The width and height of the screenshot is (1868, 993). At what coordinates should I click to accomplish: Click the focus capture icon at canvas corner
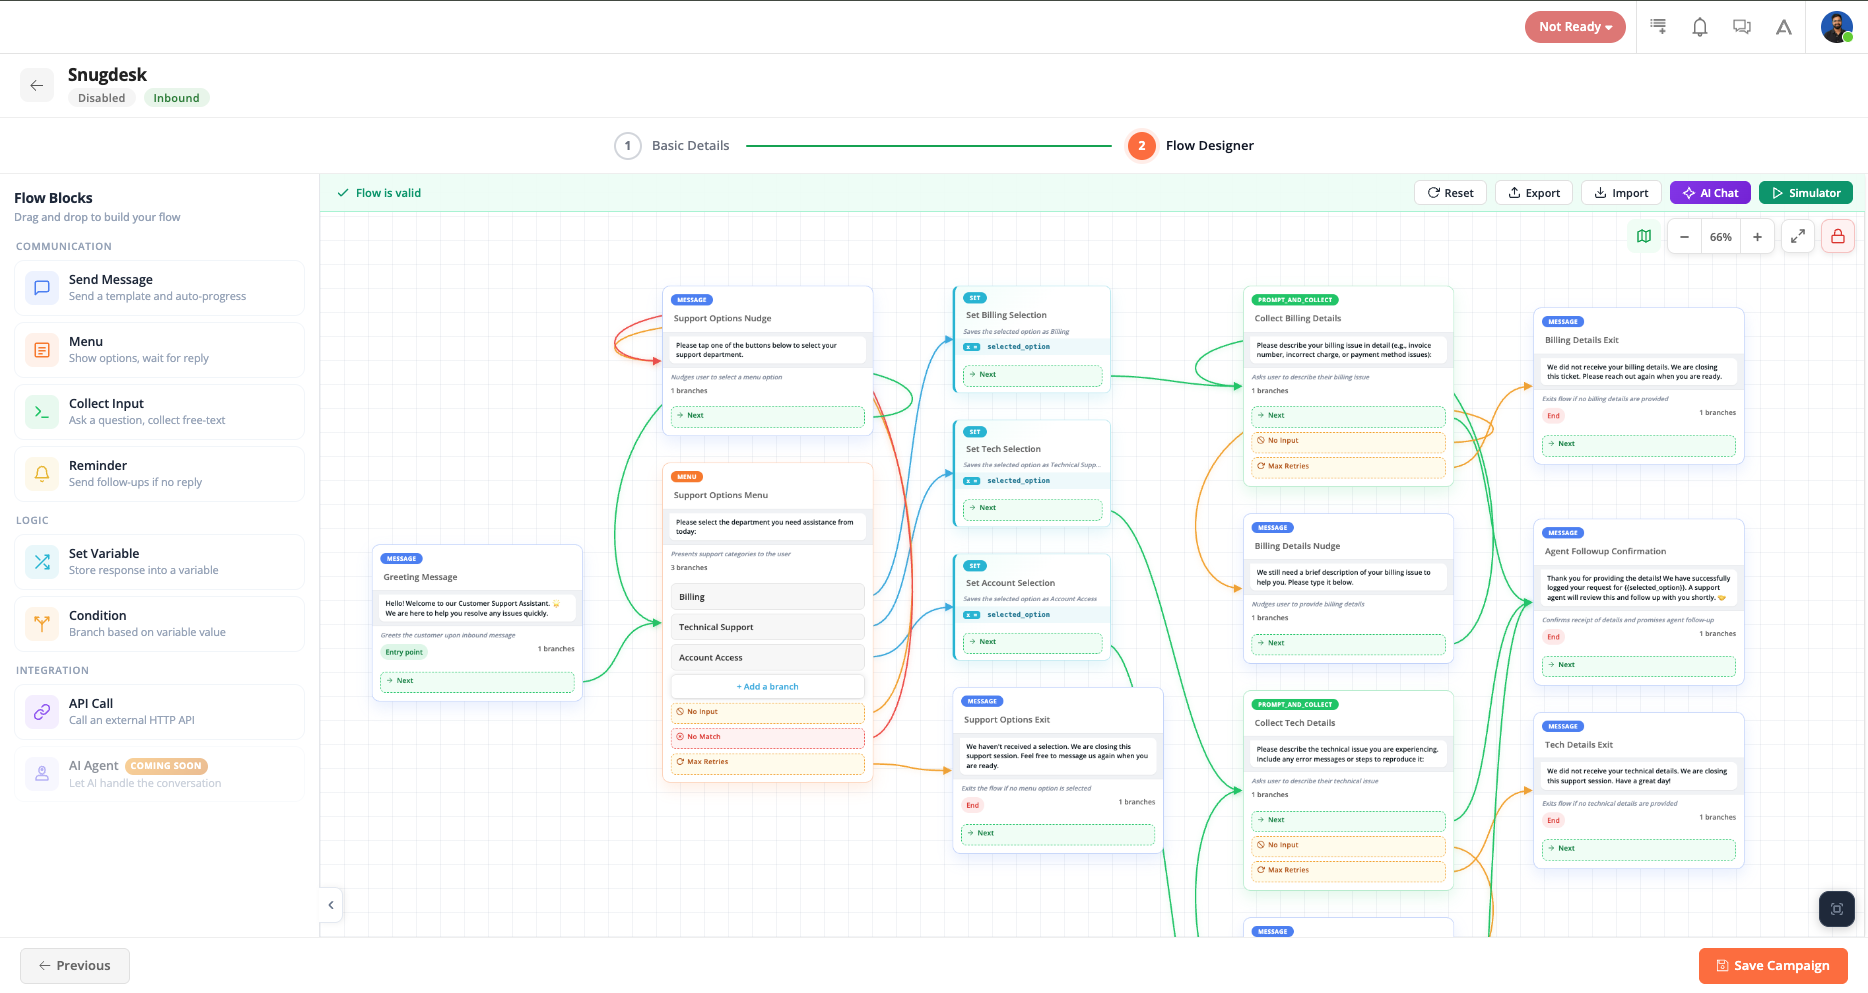[1837, 909]
